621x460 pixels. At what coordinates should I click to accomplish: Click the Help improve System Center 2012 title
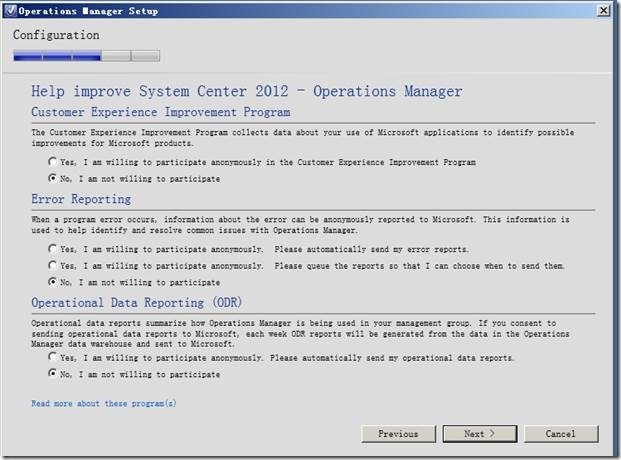pos(247,92)
